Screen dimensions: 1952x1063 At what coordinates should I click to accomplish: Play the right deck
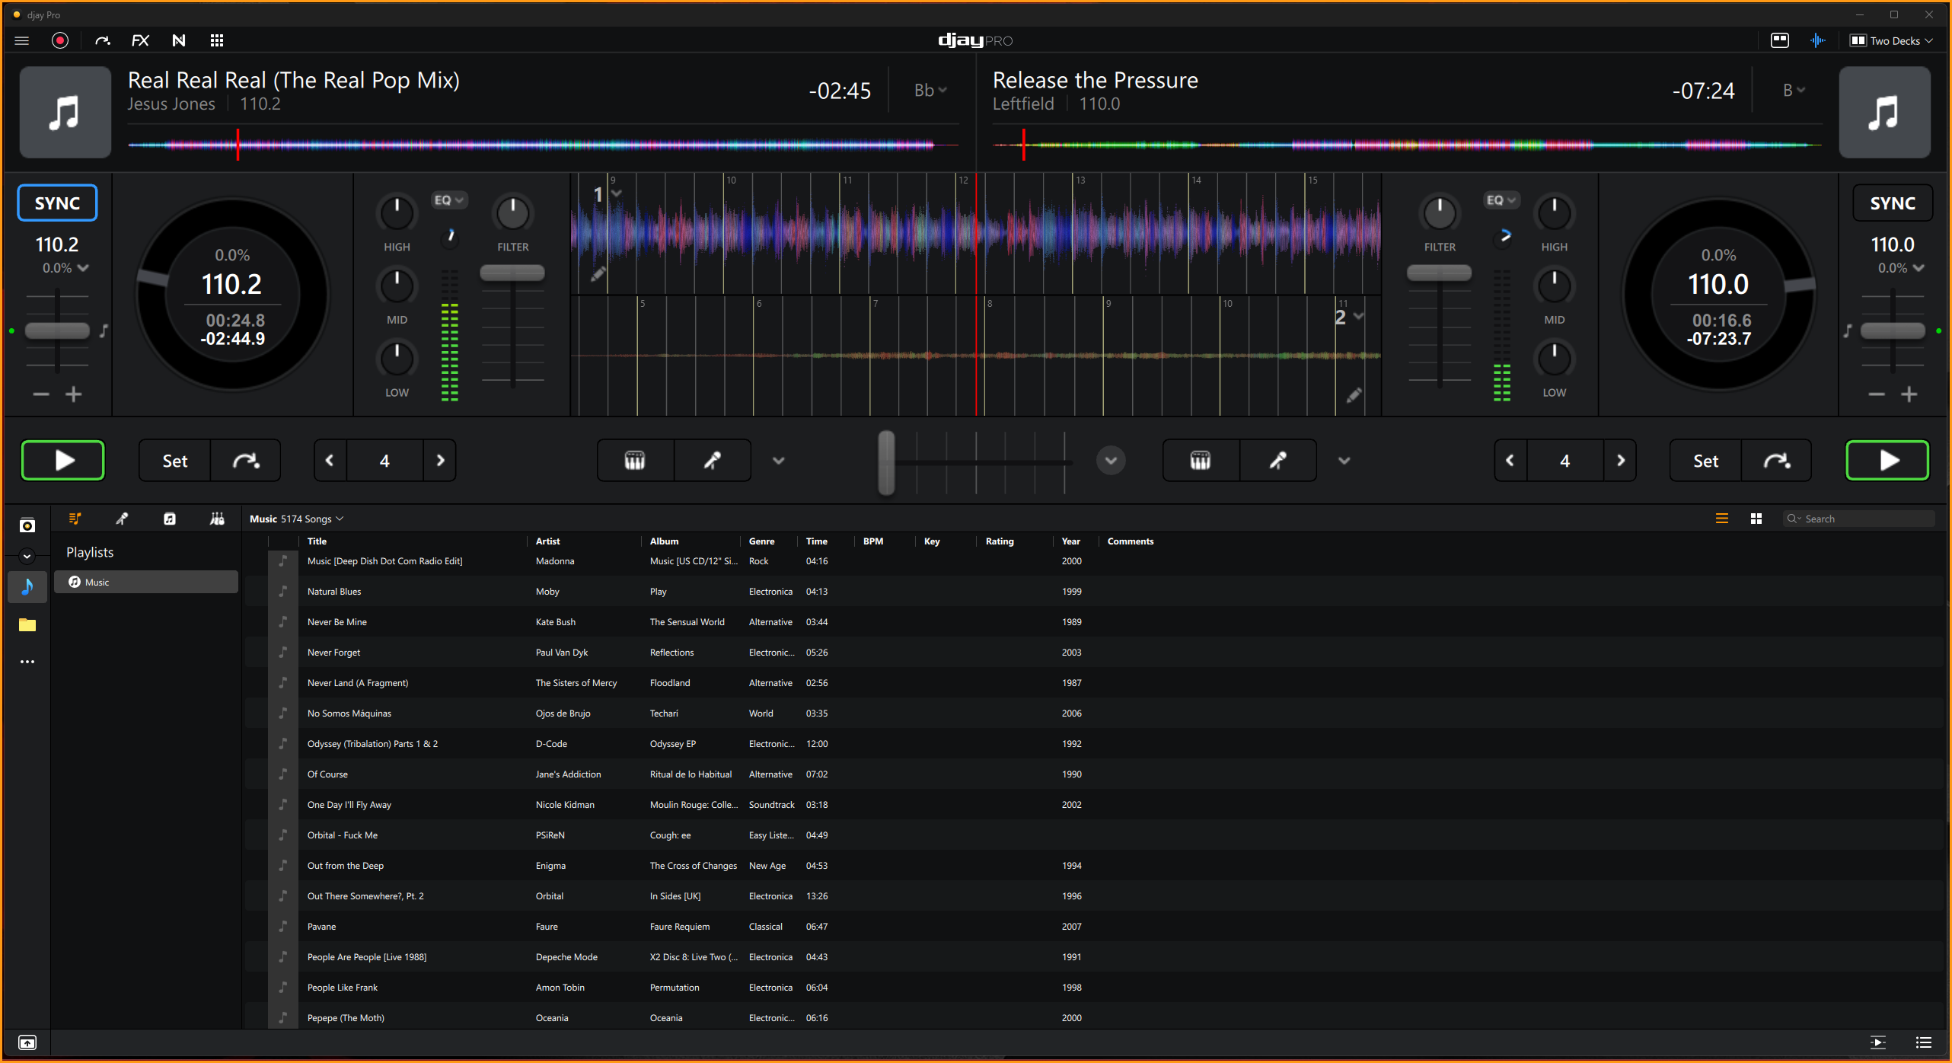point(1887,461)
